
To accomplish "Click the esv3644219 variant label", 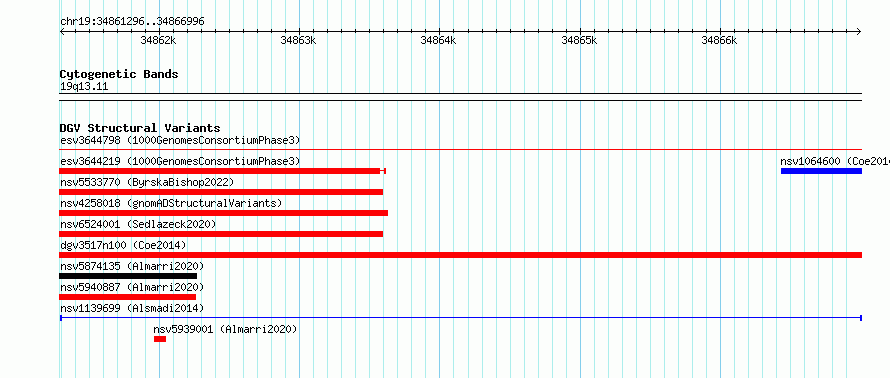I will point(180,161).
